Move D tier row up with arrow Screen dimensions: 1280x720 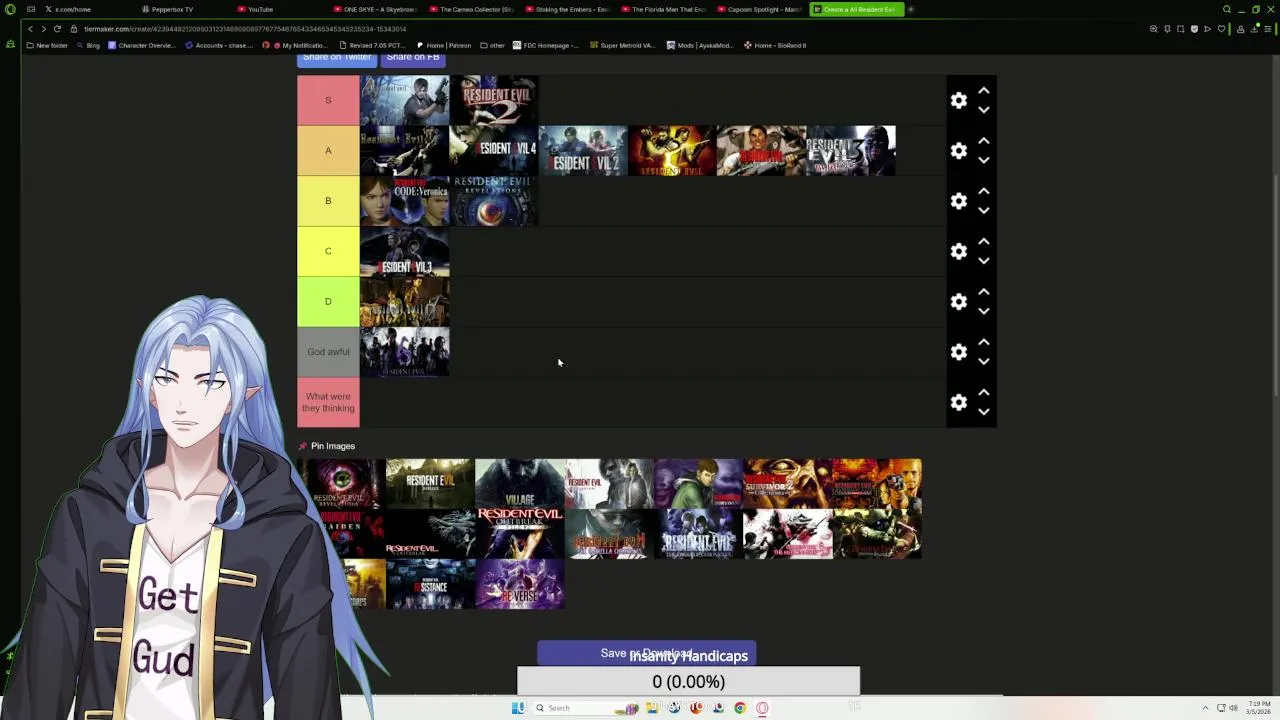pos(984,291)
